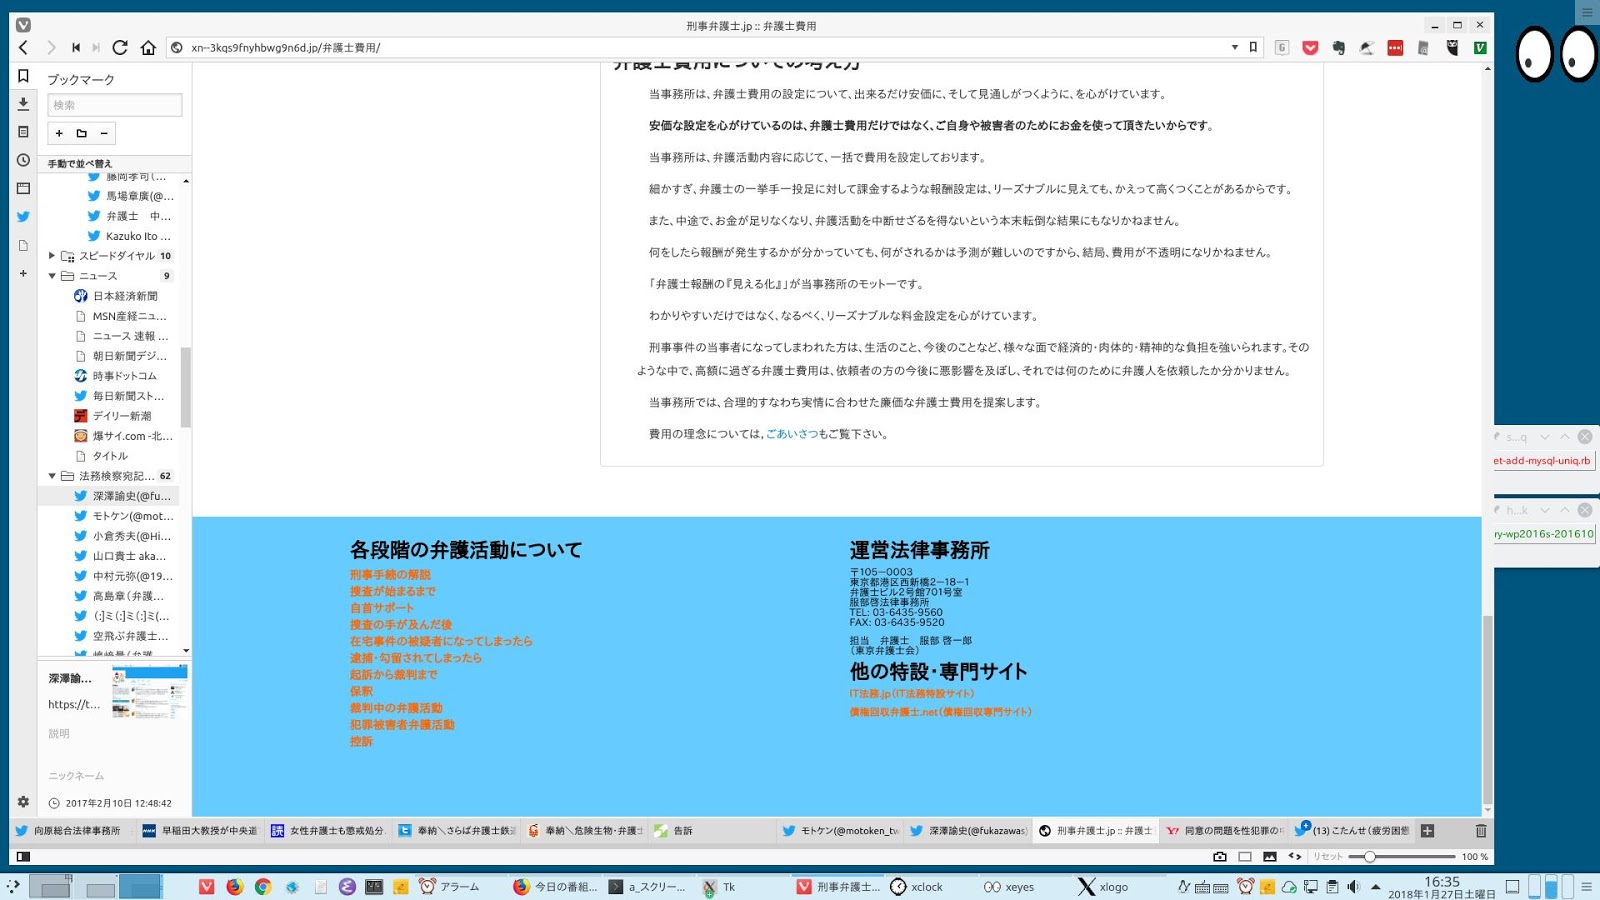This screenshot has height=900, width=1600.
Task: Click the owl Hootsuite extension icon
Action: (1452, 47)
